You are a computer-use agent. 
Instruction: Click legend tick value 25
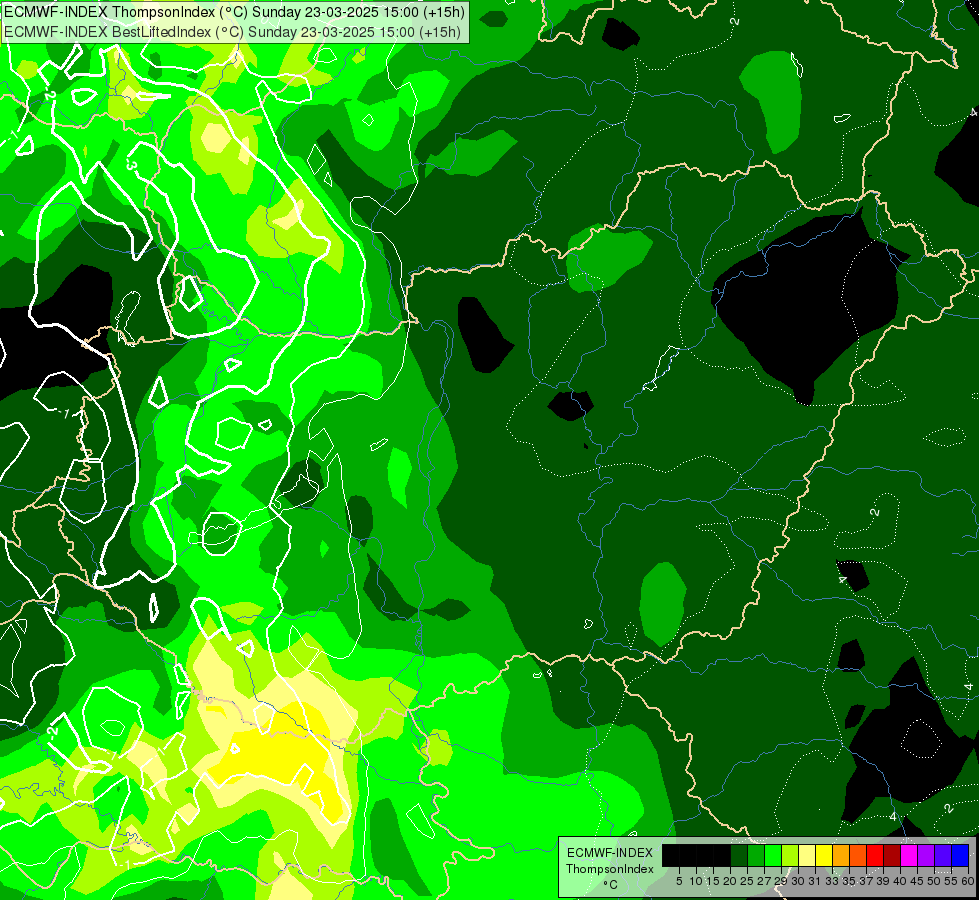click(x=747, y=881)
